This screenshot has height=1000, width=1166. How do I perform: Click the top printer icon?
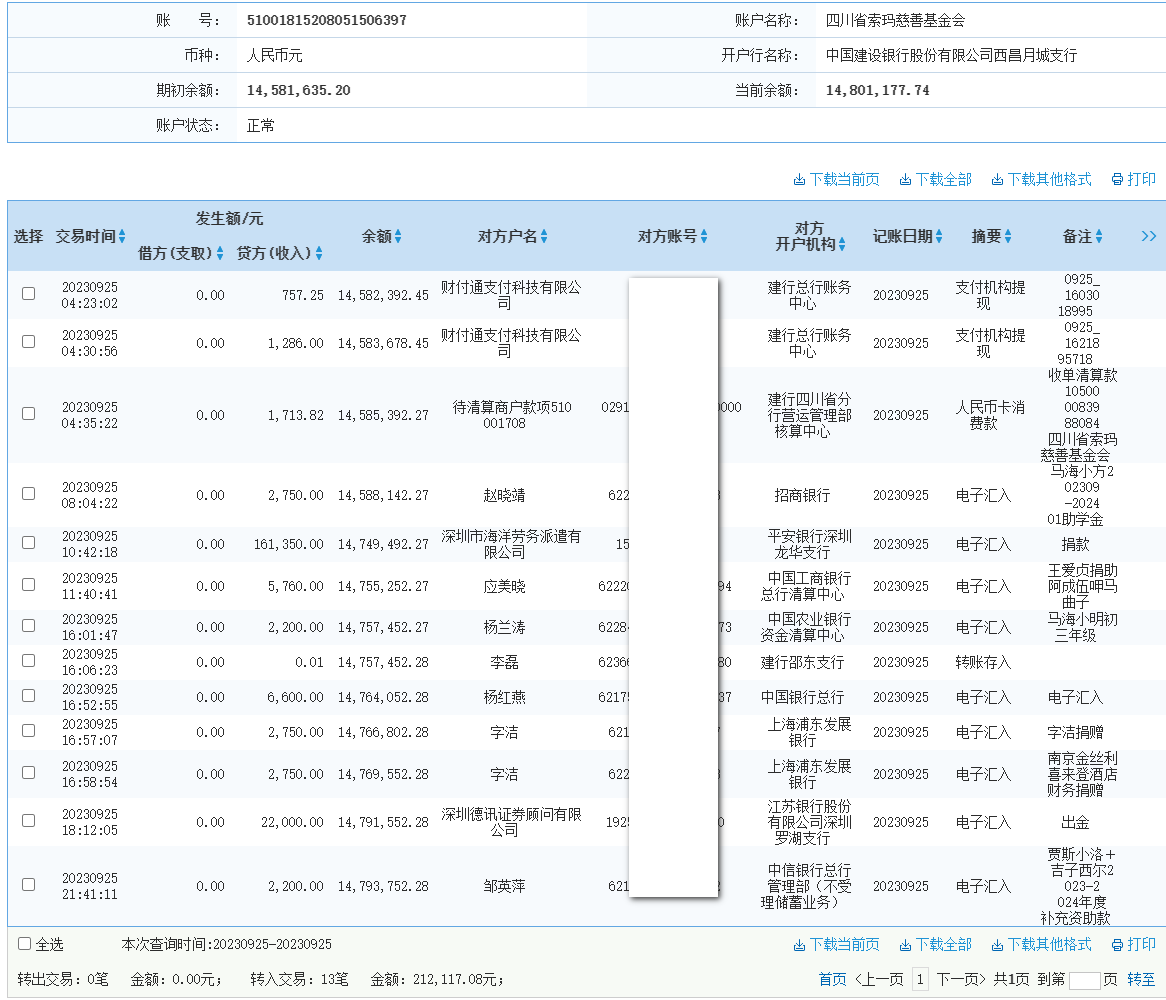tap(1117, 180)
